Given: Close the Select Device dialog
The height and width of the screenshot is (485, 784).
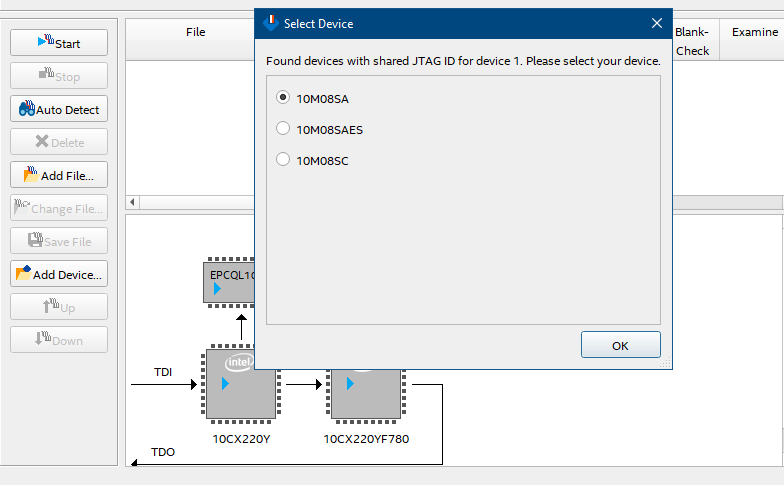Looking at the screenshot, I should pyautogui.click(x=656, y=23).
